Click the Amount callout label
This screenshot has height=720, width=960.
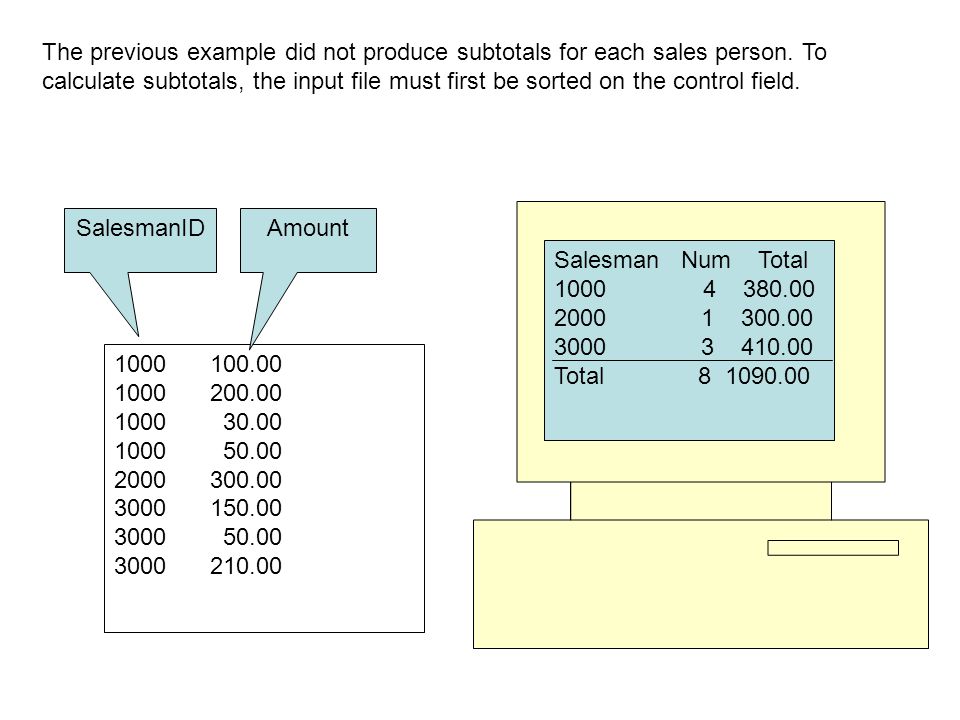[x=307, y=228]
